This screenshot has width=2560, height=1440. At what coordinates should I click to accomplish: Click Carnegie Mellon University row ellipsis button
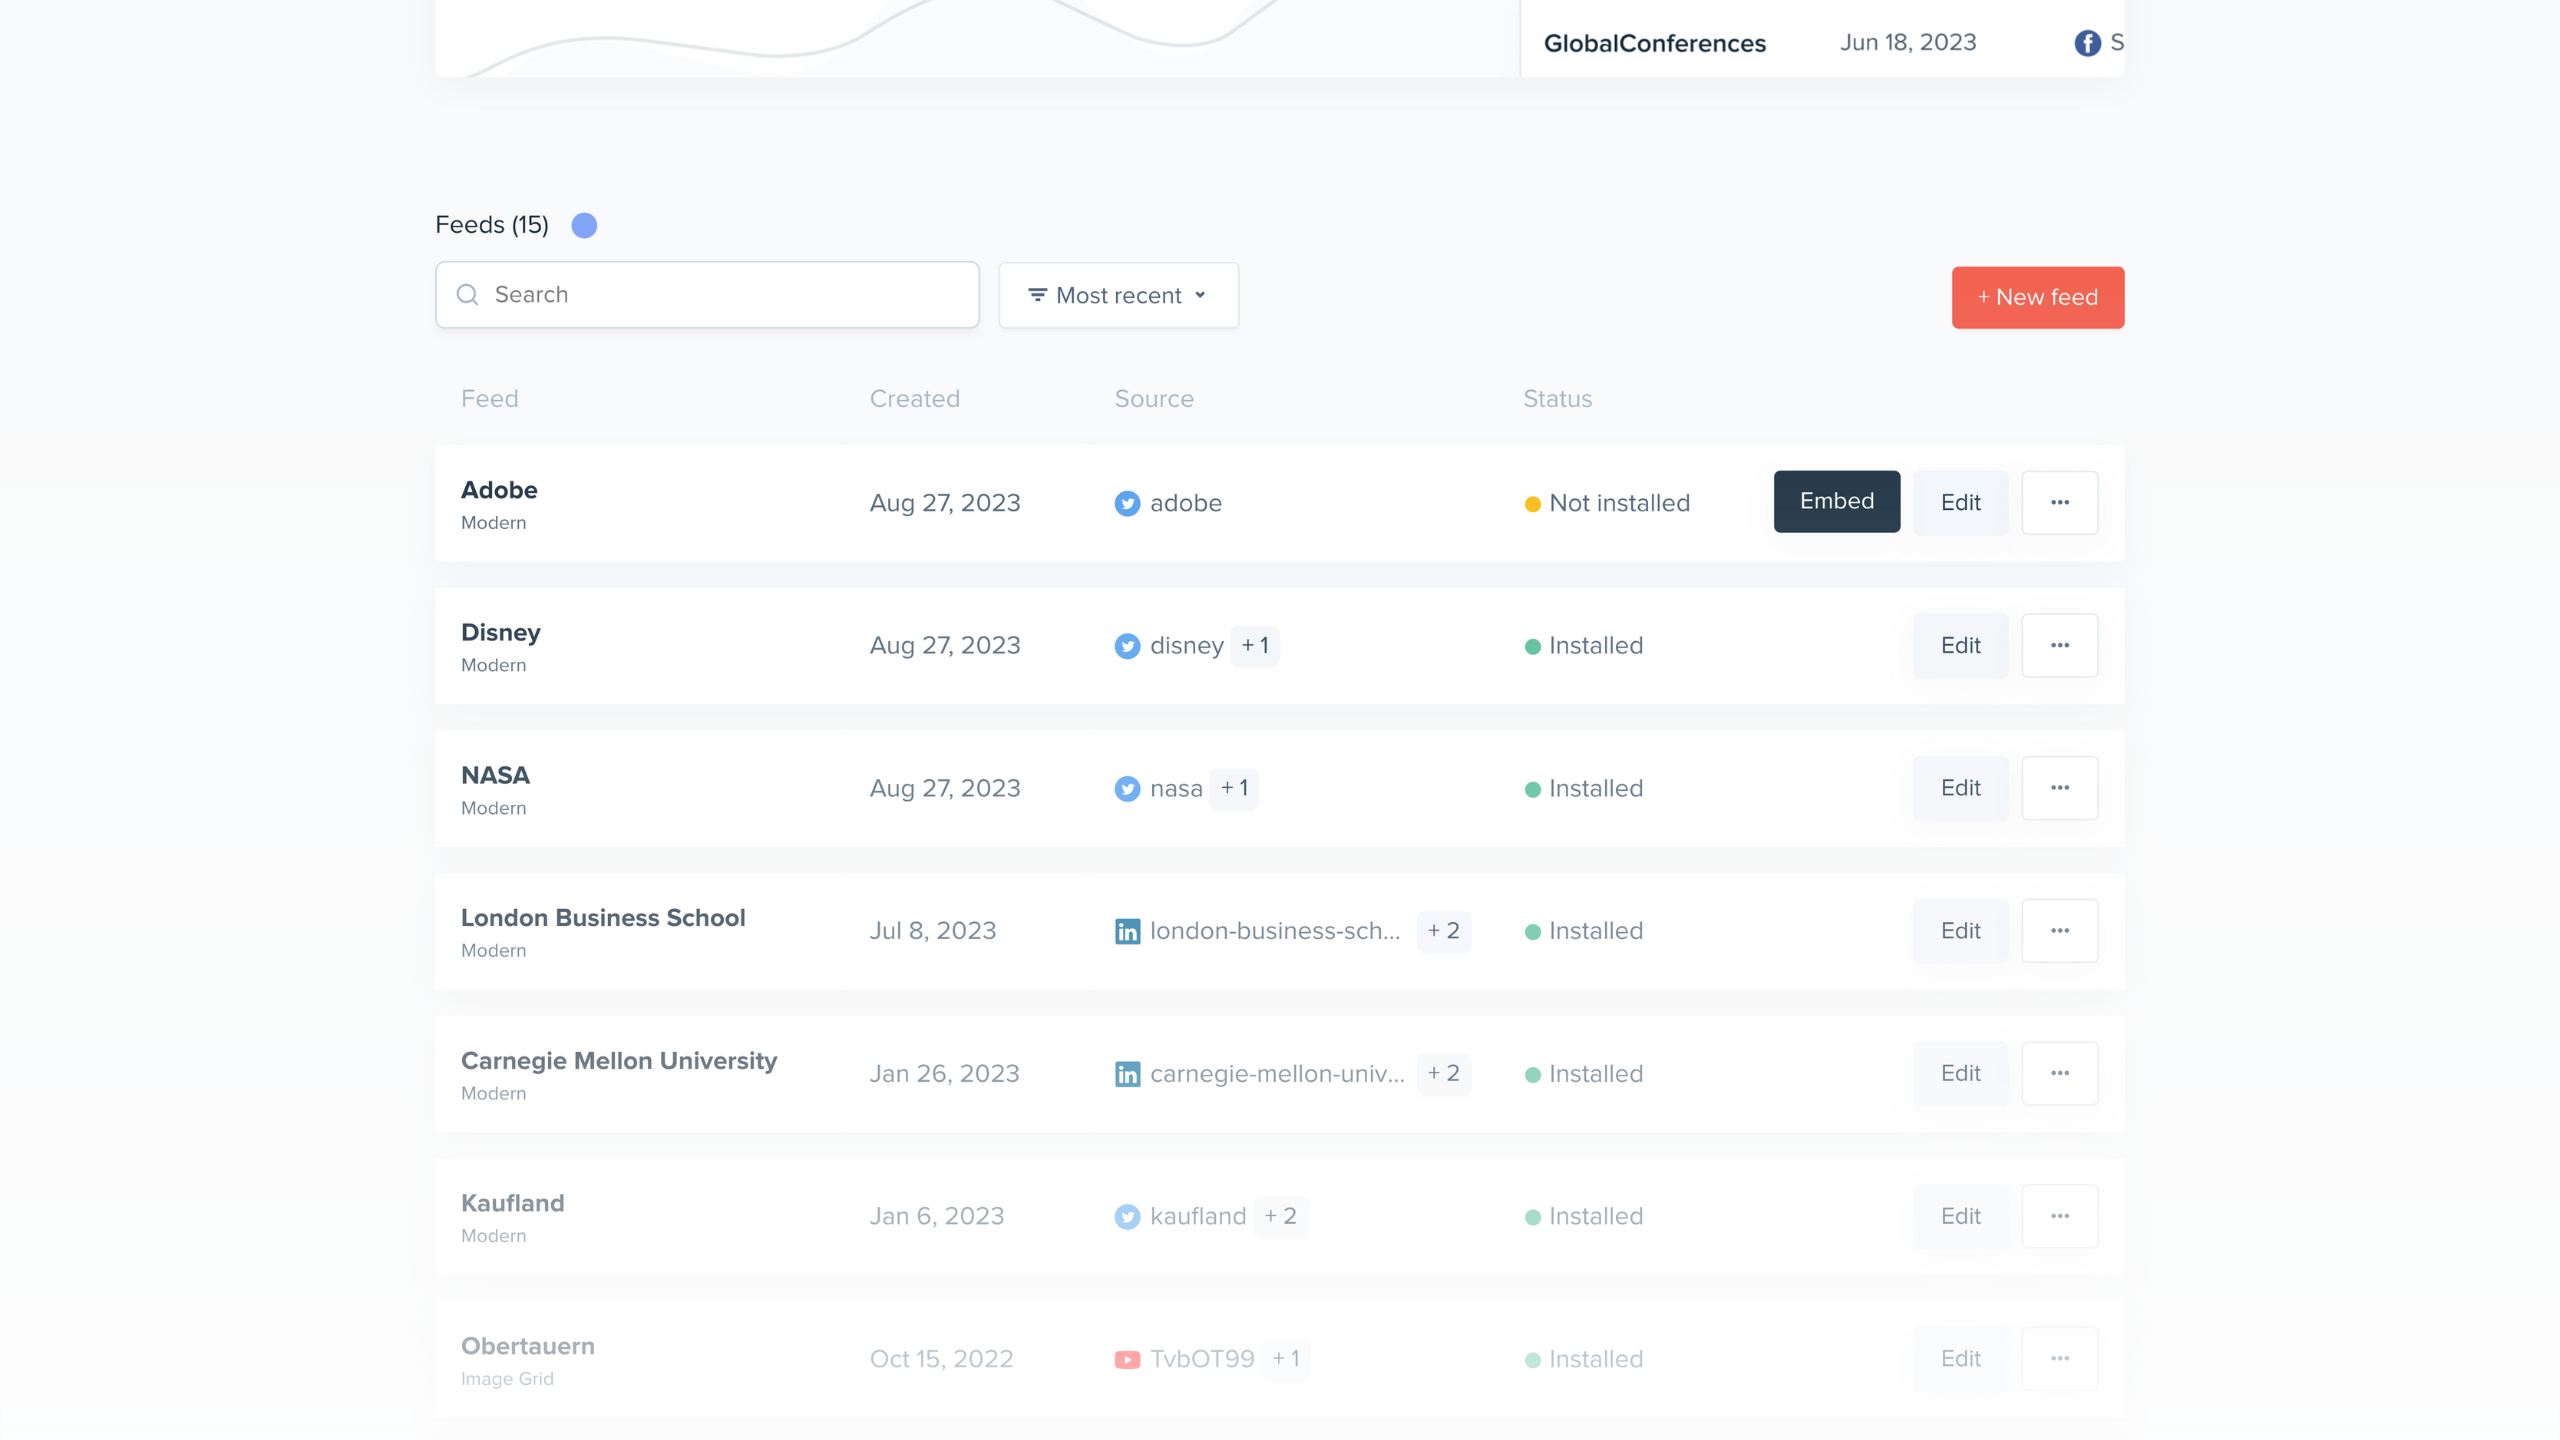tap(2059, 1073)
